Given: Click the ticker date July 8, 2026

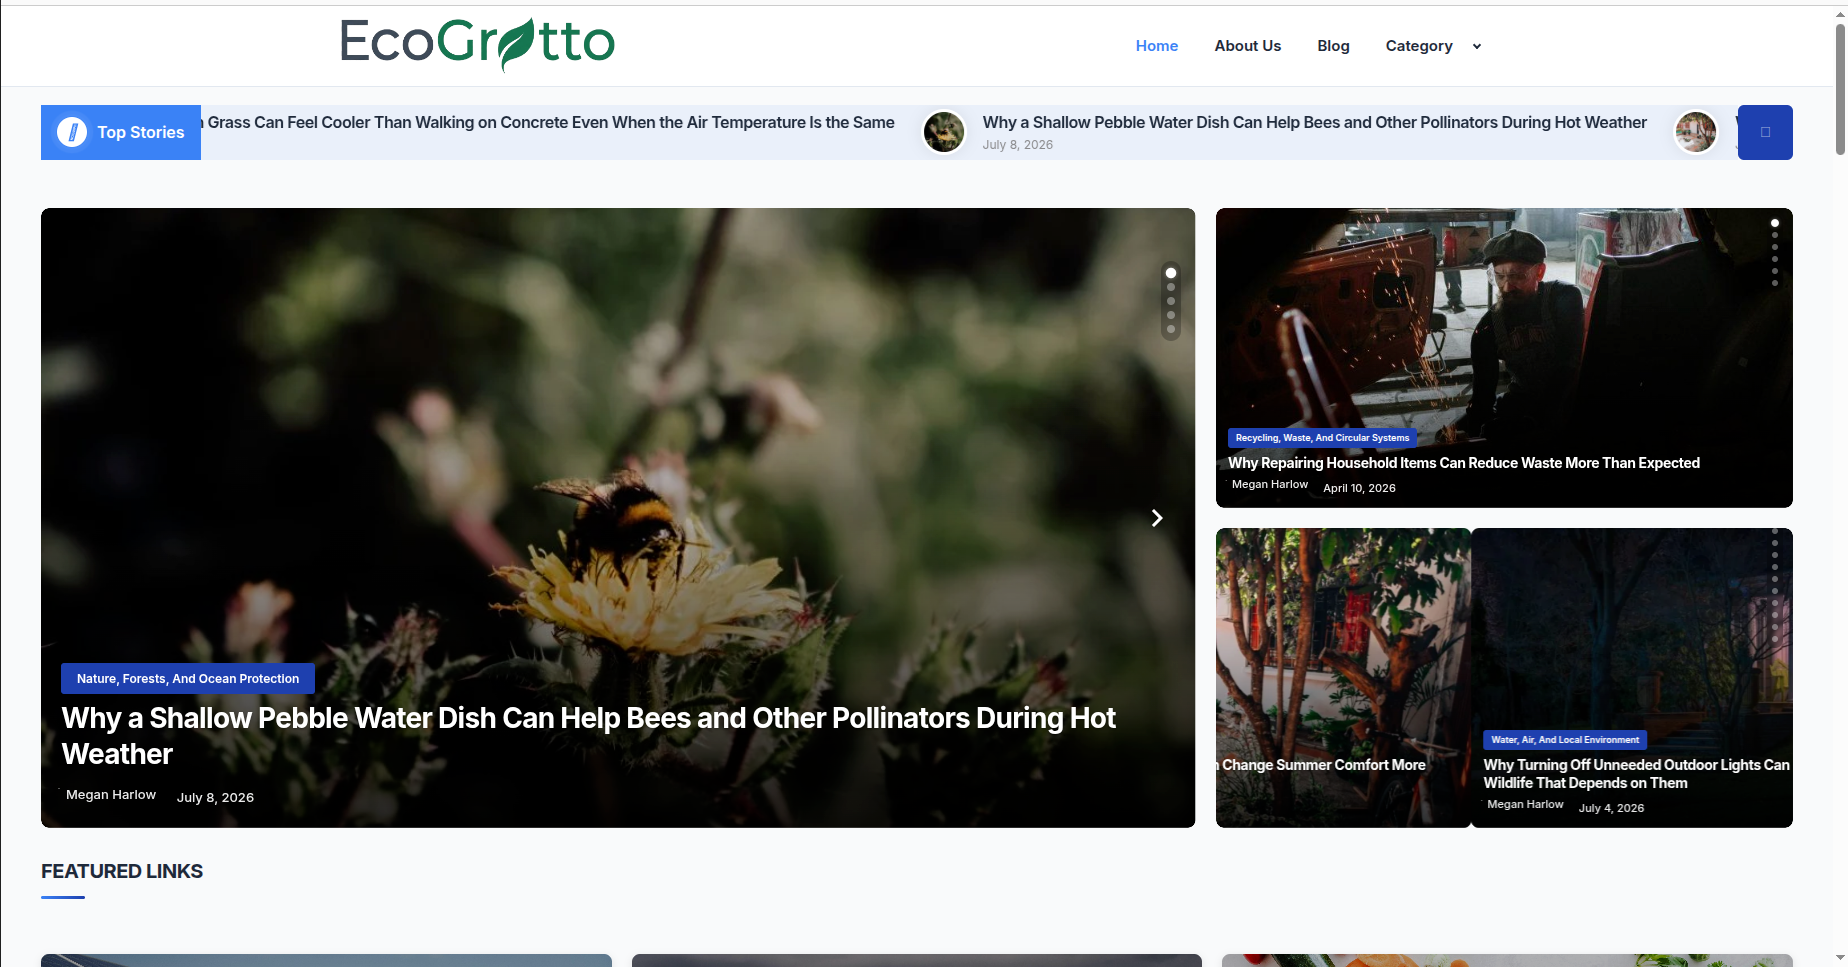Looking at the screenshot, I should (1017, 145).
